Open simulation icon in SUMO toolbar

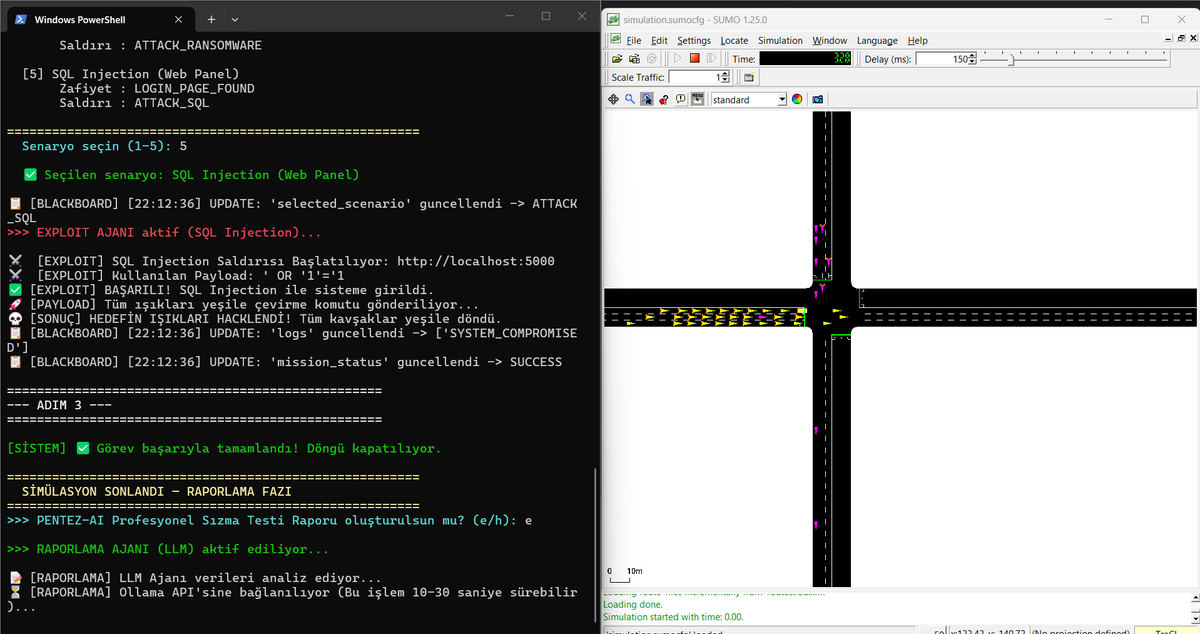[618, 59]
